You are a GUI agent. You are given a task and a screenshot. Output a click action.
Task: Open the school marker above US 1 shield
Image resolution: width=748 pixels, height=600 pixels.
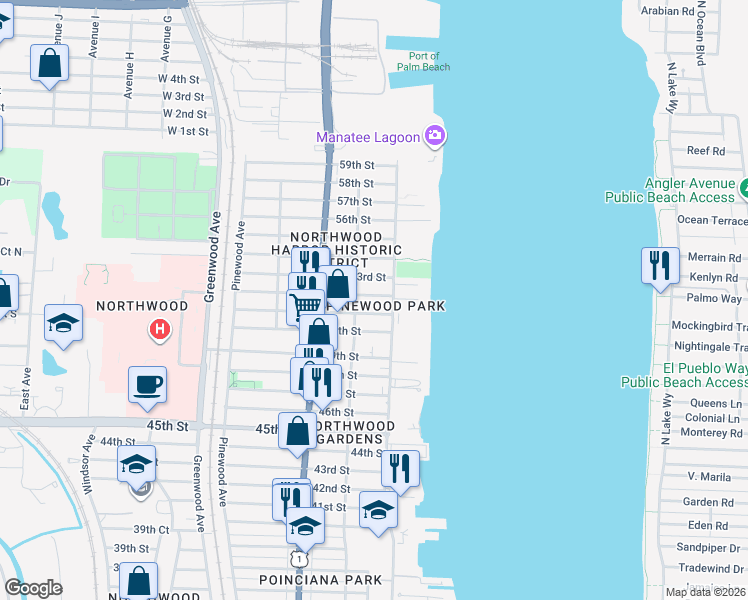click(x=305, y=528)
